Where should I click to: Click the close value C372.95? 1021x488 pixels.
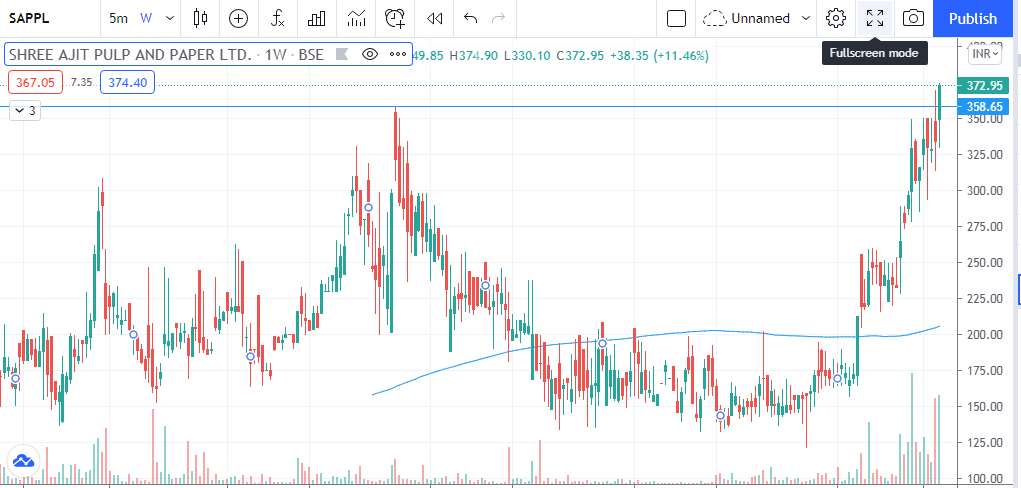click(580, 55)
